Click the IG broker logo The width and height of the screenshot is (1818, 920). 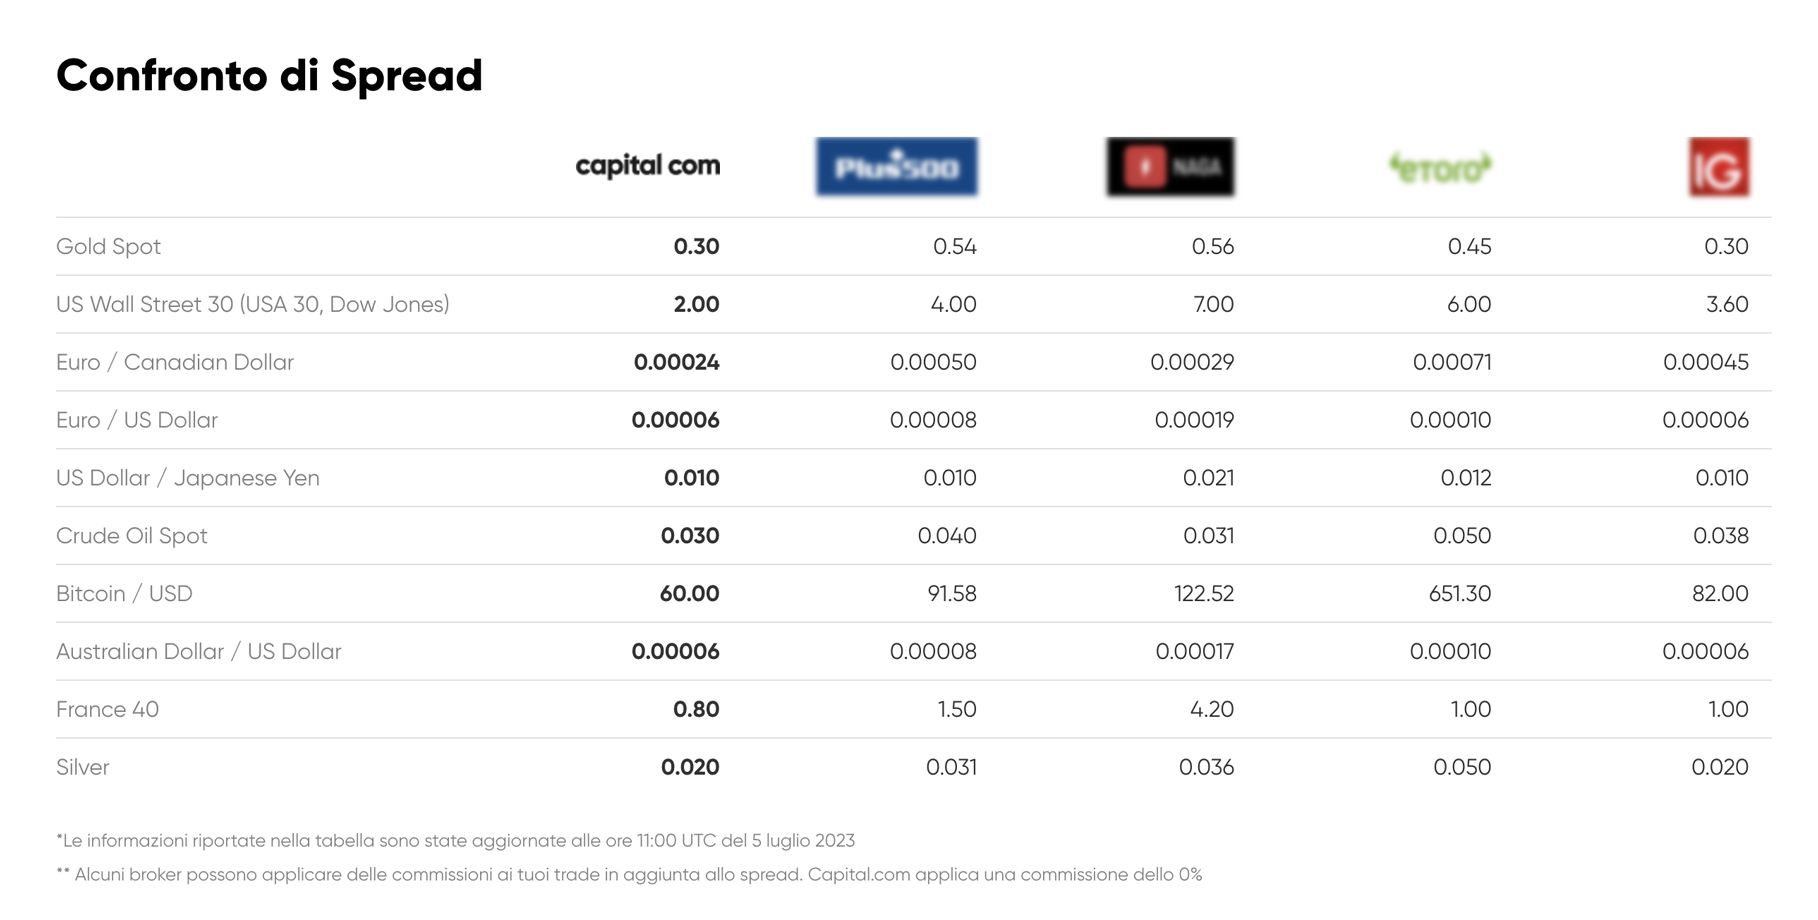1719,167
